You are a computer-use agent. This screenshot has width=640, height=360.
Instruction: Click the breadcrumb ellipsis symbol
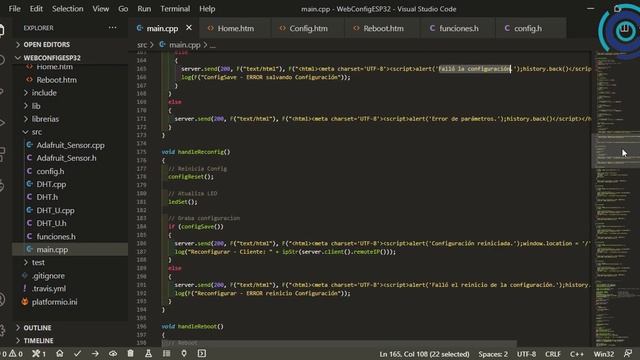click(x=213, y=45)
